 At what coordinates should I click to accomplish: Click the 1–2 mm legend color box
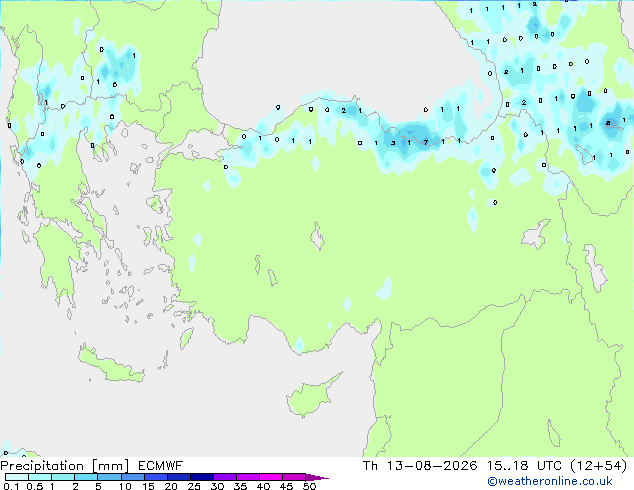pyautogui.click(x=63, y=477)
